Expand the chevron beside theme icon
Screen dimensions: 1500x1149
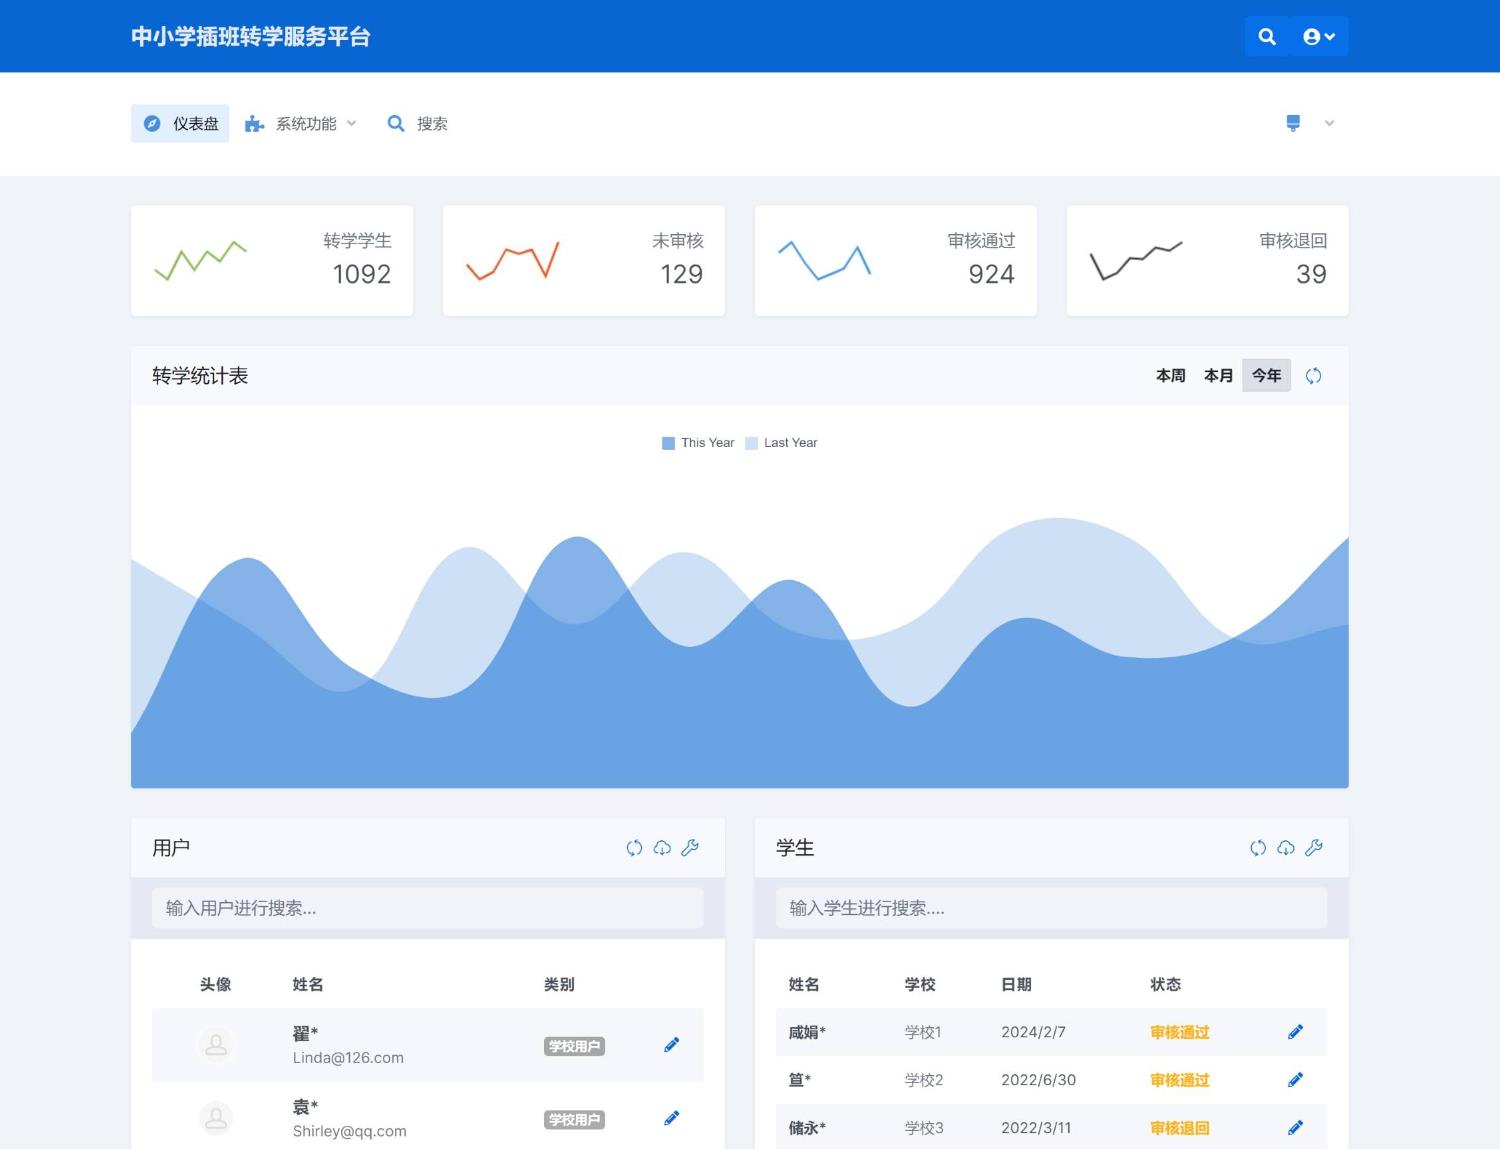pos(1329,123)
